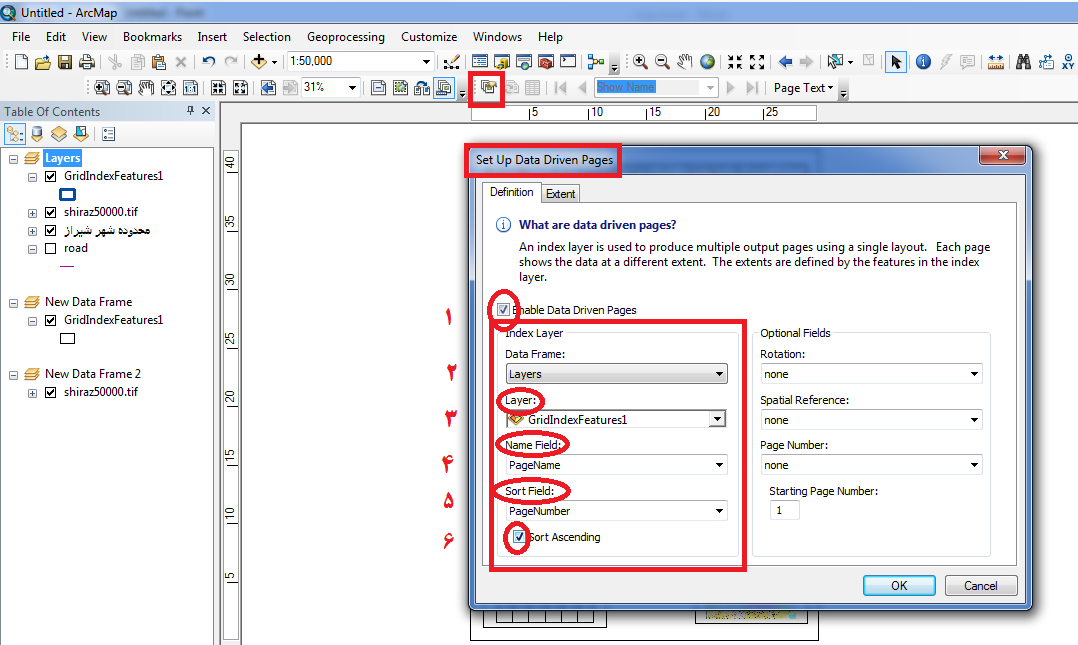Zoom layout to whole page
Image resolution: width=1078 pixels, height=645 pixels.
click(x=168, y=87)
